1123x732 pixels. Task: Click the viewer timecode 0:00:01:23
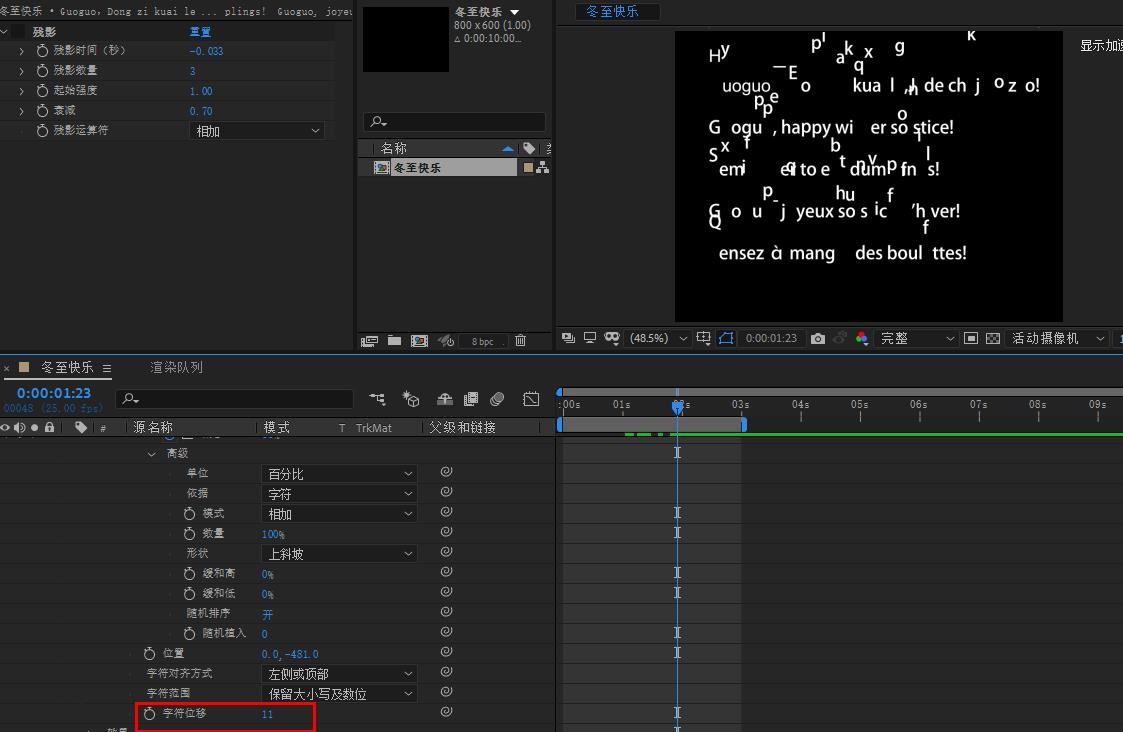[771, 338]
